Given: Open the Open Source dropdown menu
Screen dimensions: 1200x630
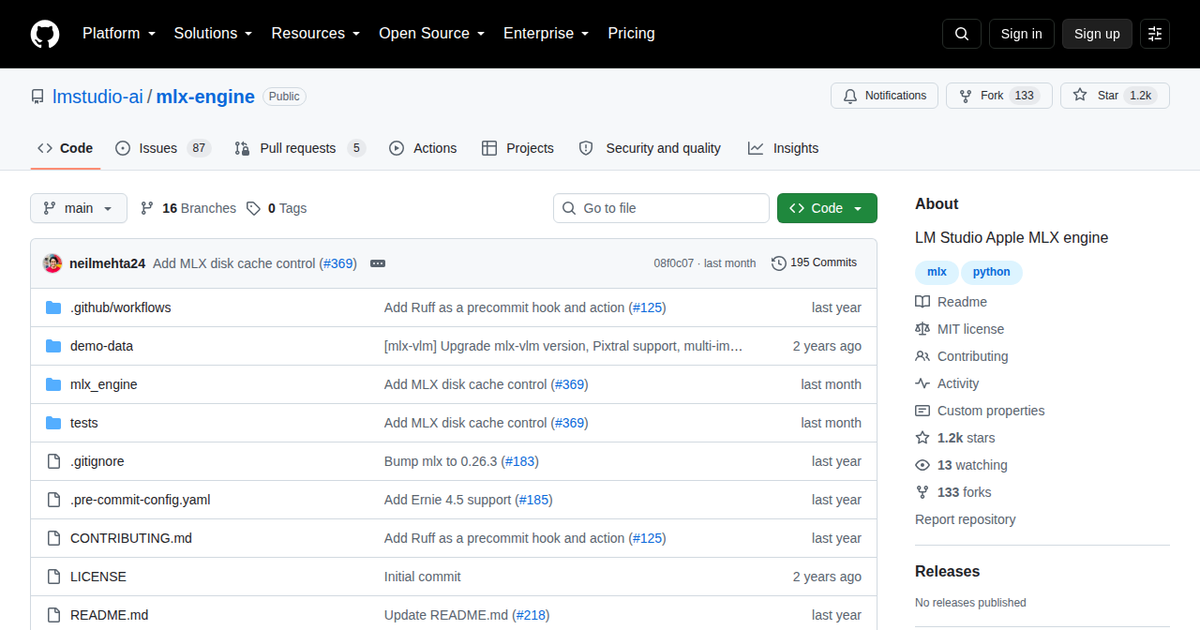Looking at the screenshot, I should [432, 33].
